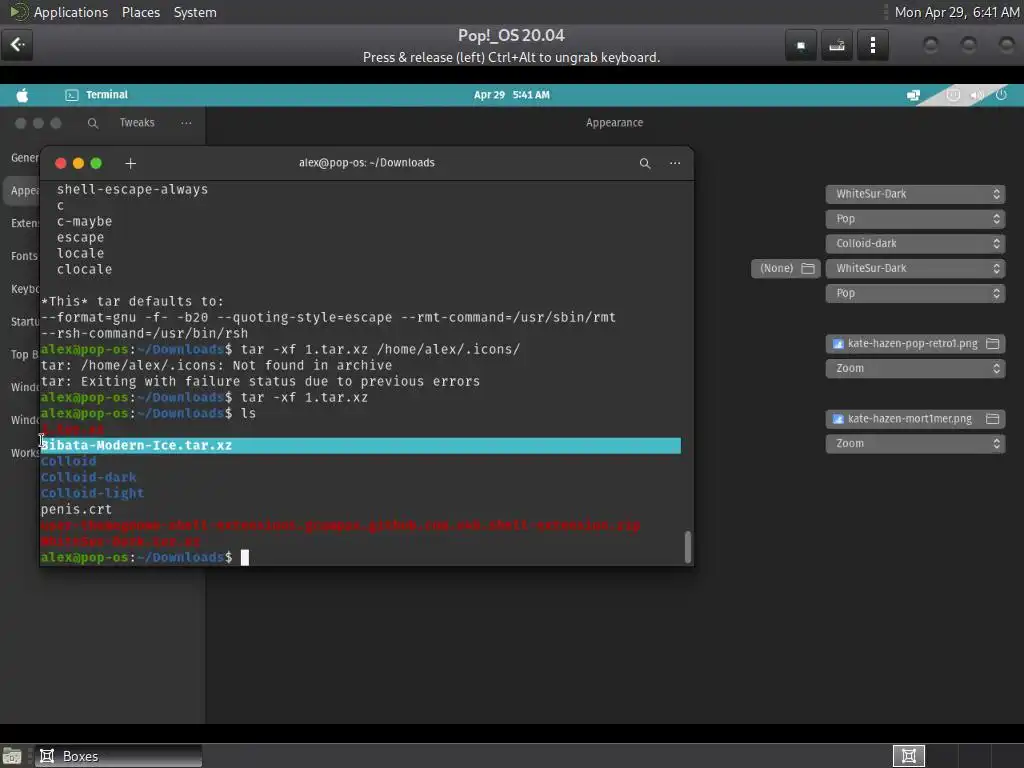The height and width of the screenshot is (768, 1024).
Task: Click the power icon in the guest top bar
Action: pyautogui.click(x=1001, y=95)
